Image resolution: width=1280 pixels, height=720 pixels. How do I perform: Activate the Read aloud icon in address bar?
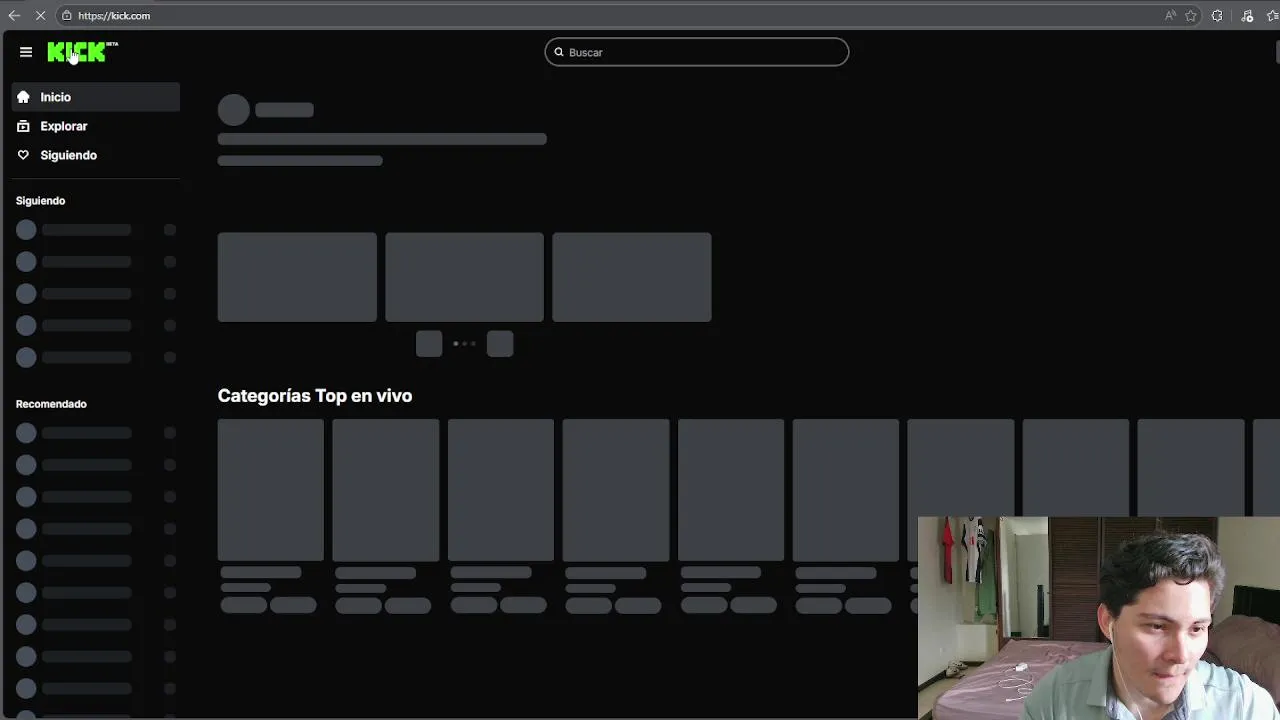(x=1171, y=16)
